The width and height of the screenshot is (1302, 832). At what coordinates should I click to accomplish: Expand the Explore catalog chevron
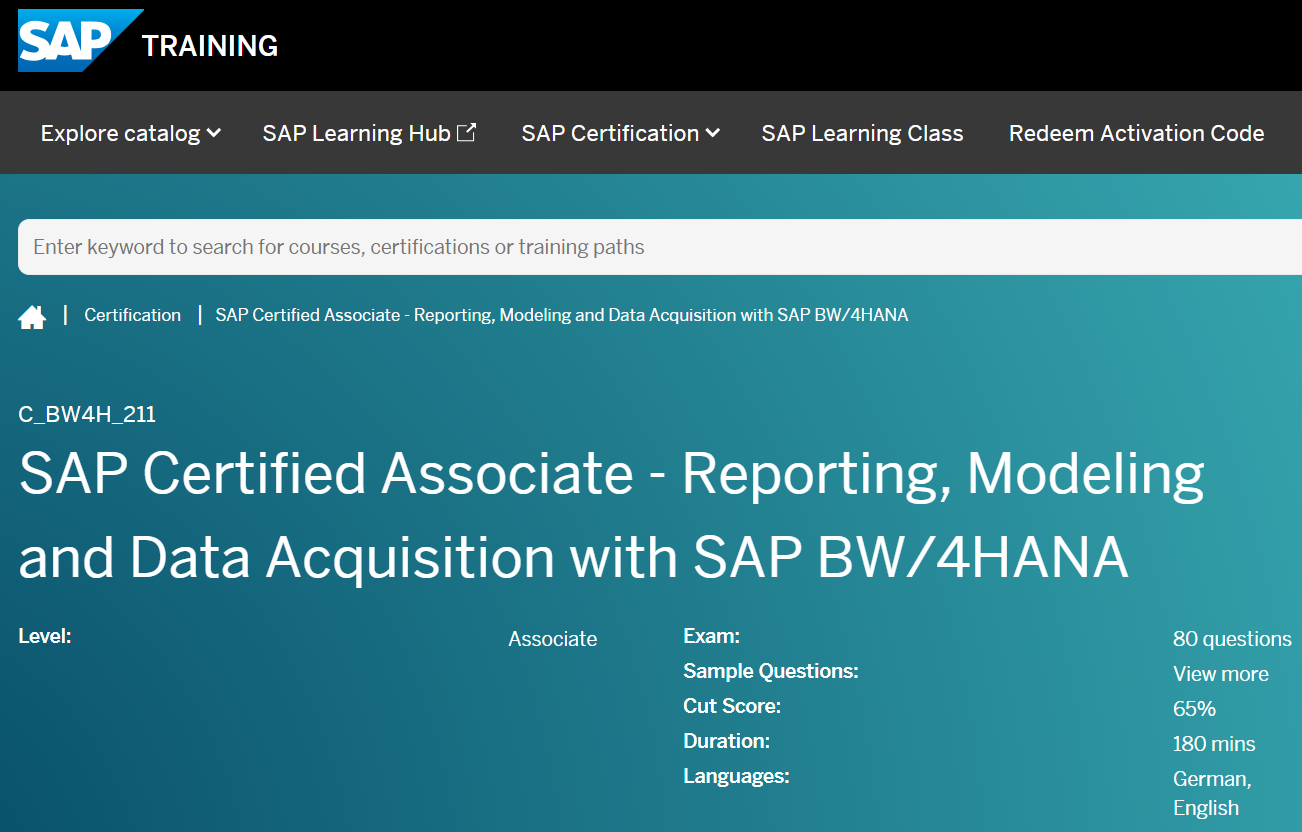(x=213, y=134)
